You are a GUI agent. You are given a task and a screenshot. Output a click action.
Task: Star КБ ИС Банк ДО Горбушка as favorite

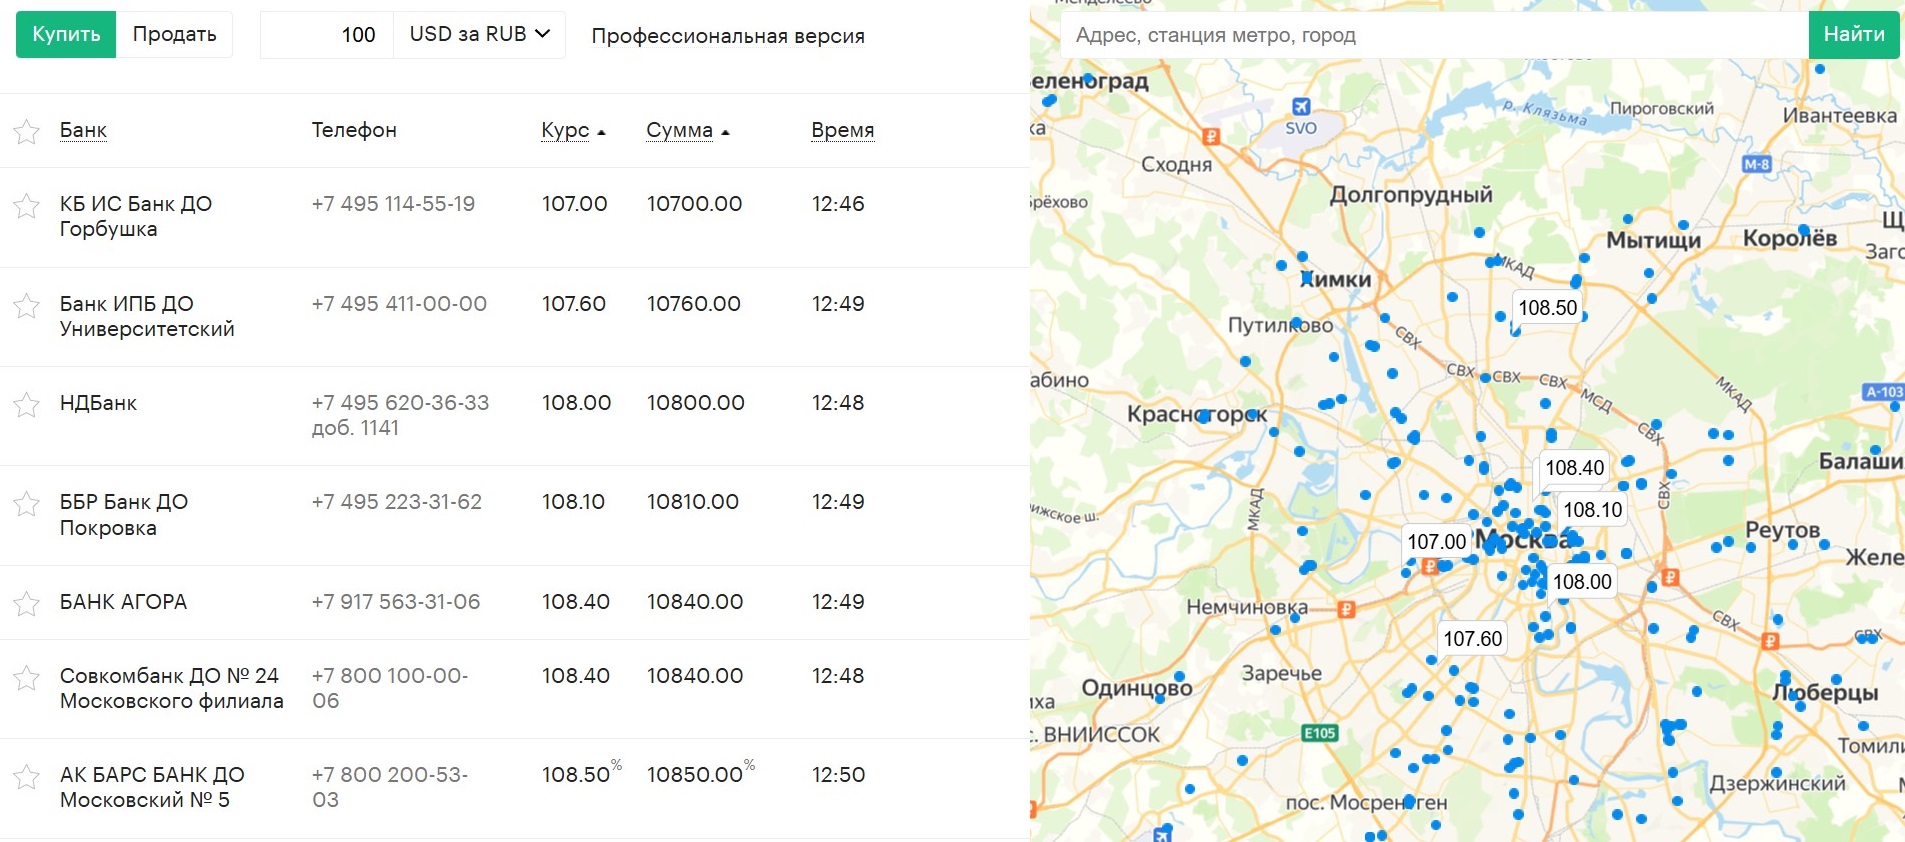coord(26,206)
